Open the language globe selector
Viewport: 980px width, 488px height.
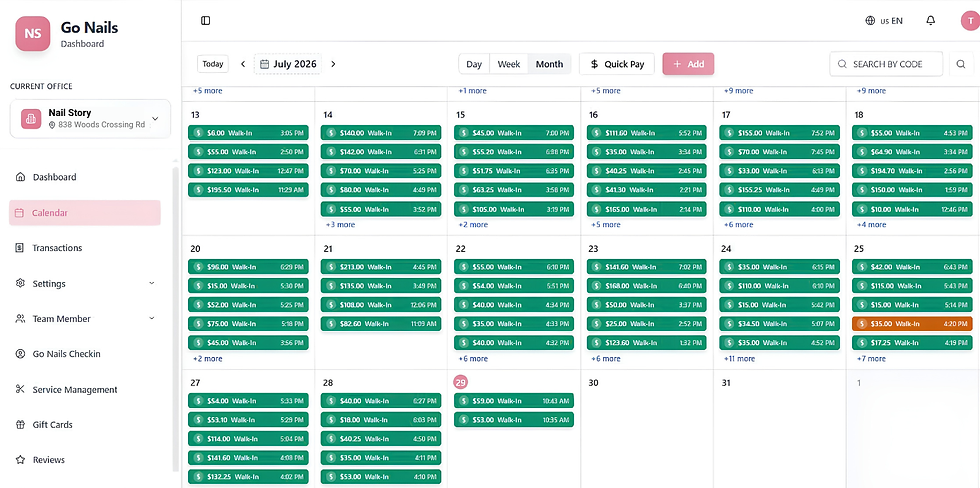[883, 21]
